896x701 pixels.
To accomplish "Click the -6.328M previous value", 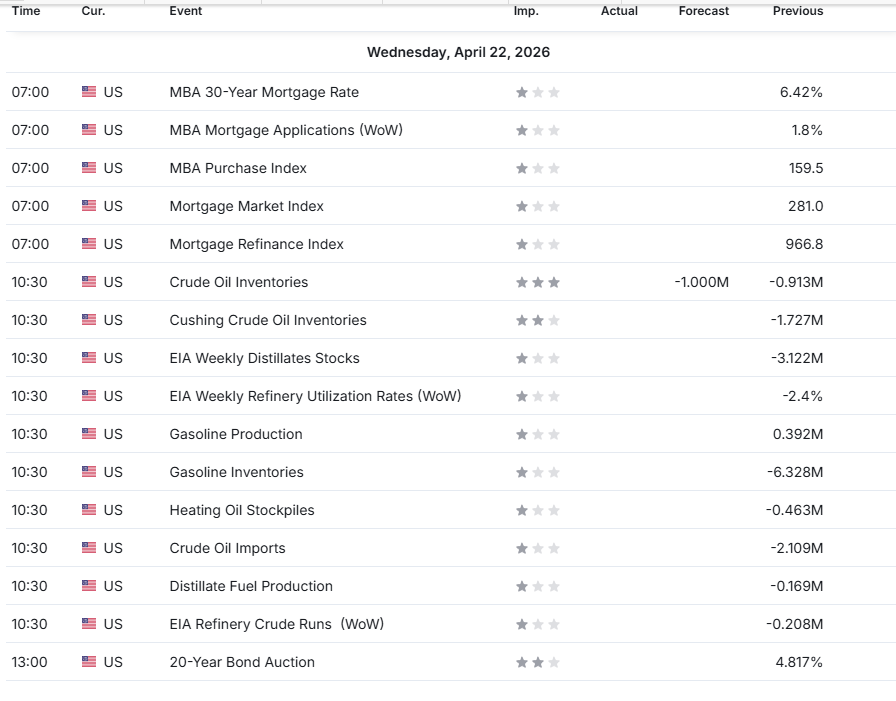I will pyautogui.click(x=795, y=472).
